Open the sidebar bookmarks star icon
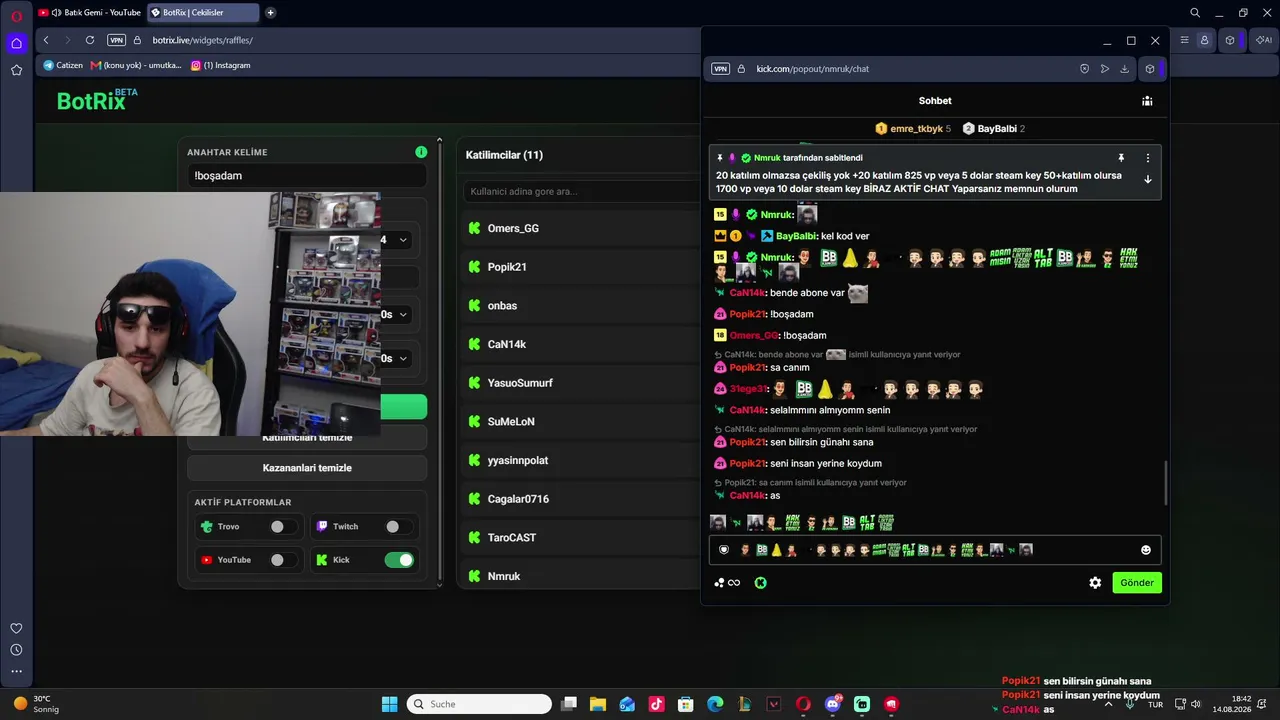 [x=16, y=70]
